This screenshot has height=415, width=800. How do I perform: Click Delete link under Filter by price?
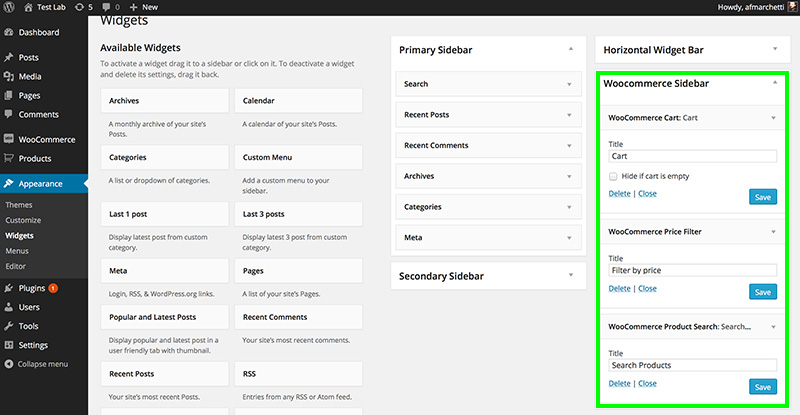(619, 288)
